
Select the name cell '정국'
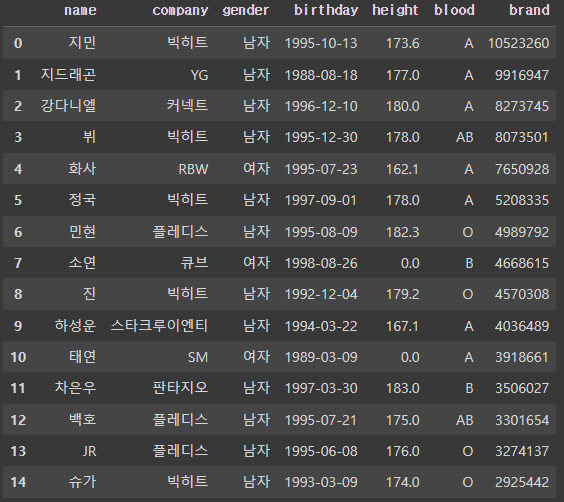point(82,200)
